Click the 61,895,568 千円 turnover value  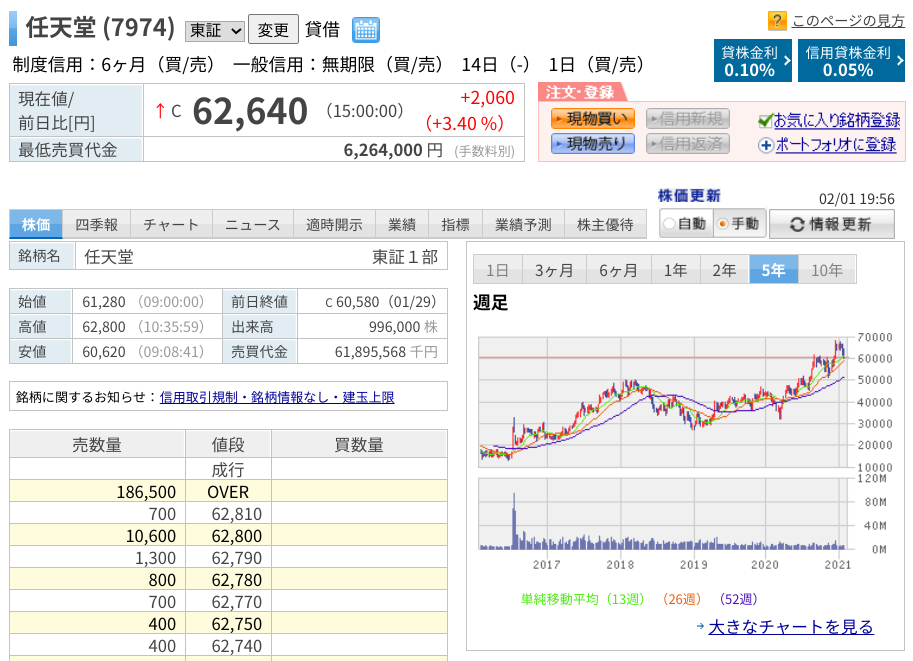[386, 352]
